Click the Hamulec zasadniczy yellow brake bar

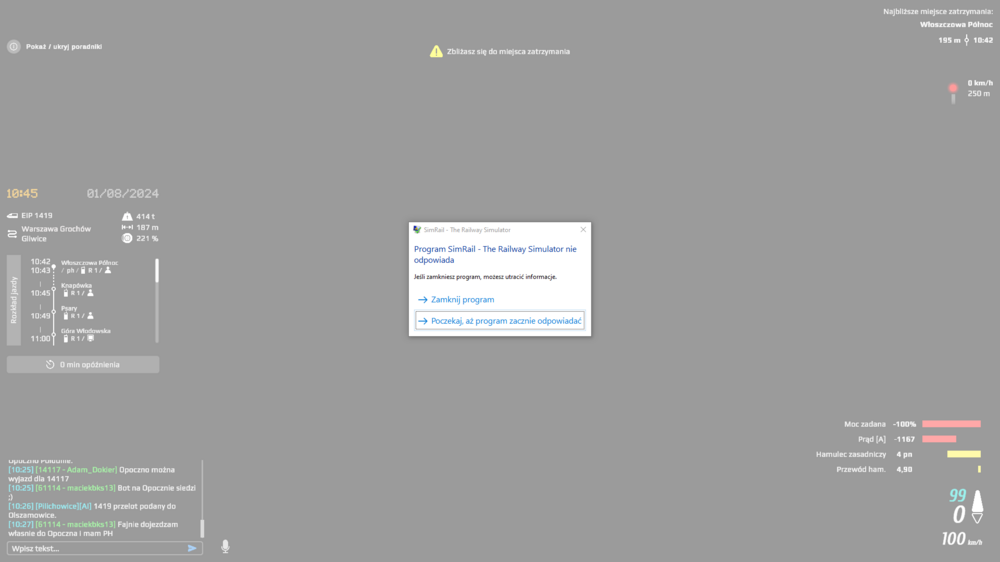(x=964, y=454)
